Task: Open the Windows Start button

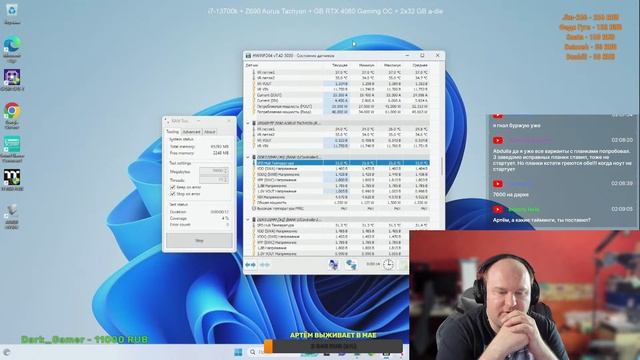Action: 238,352
